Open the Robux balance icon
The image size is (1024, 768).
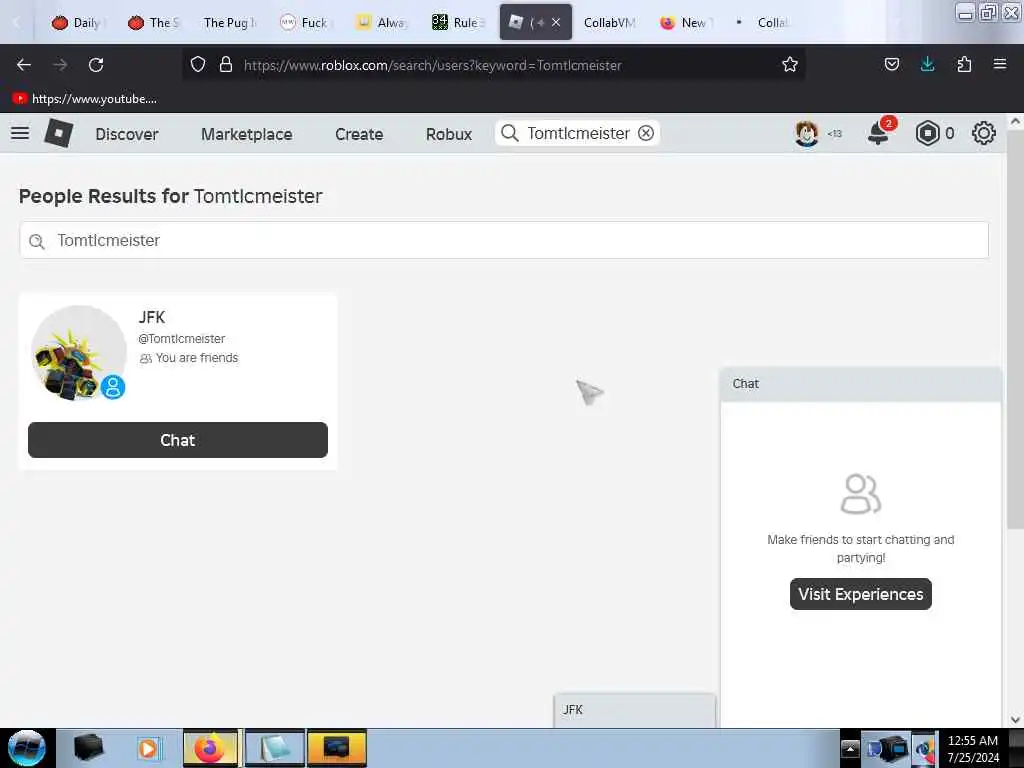(x=927, y=133)
